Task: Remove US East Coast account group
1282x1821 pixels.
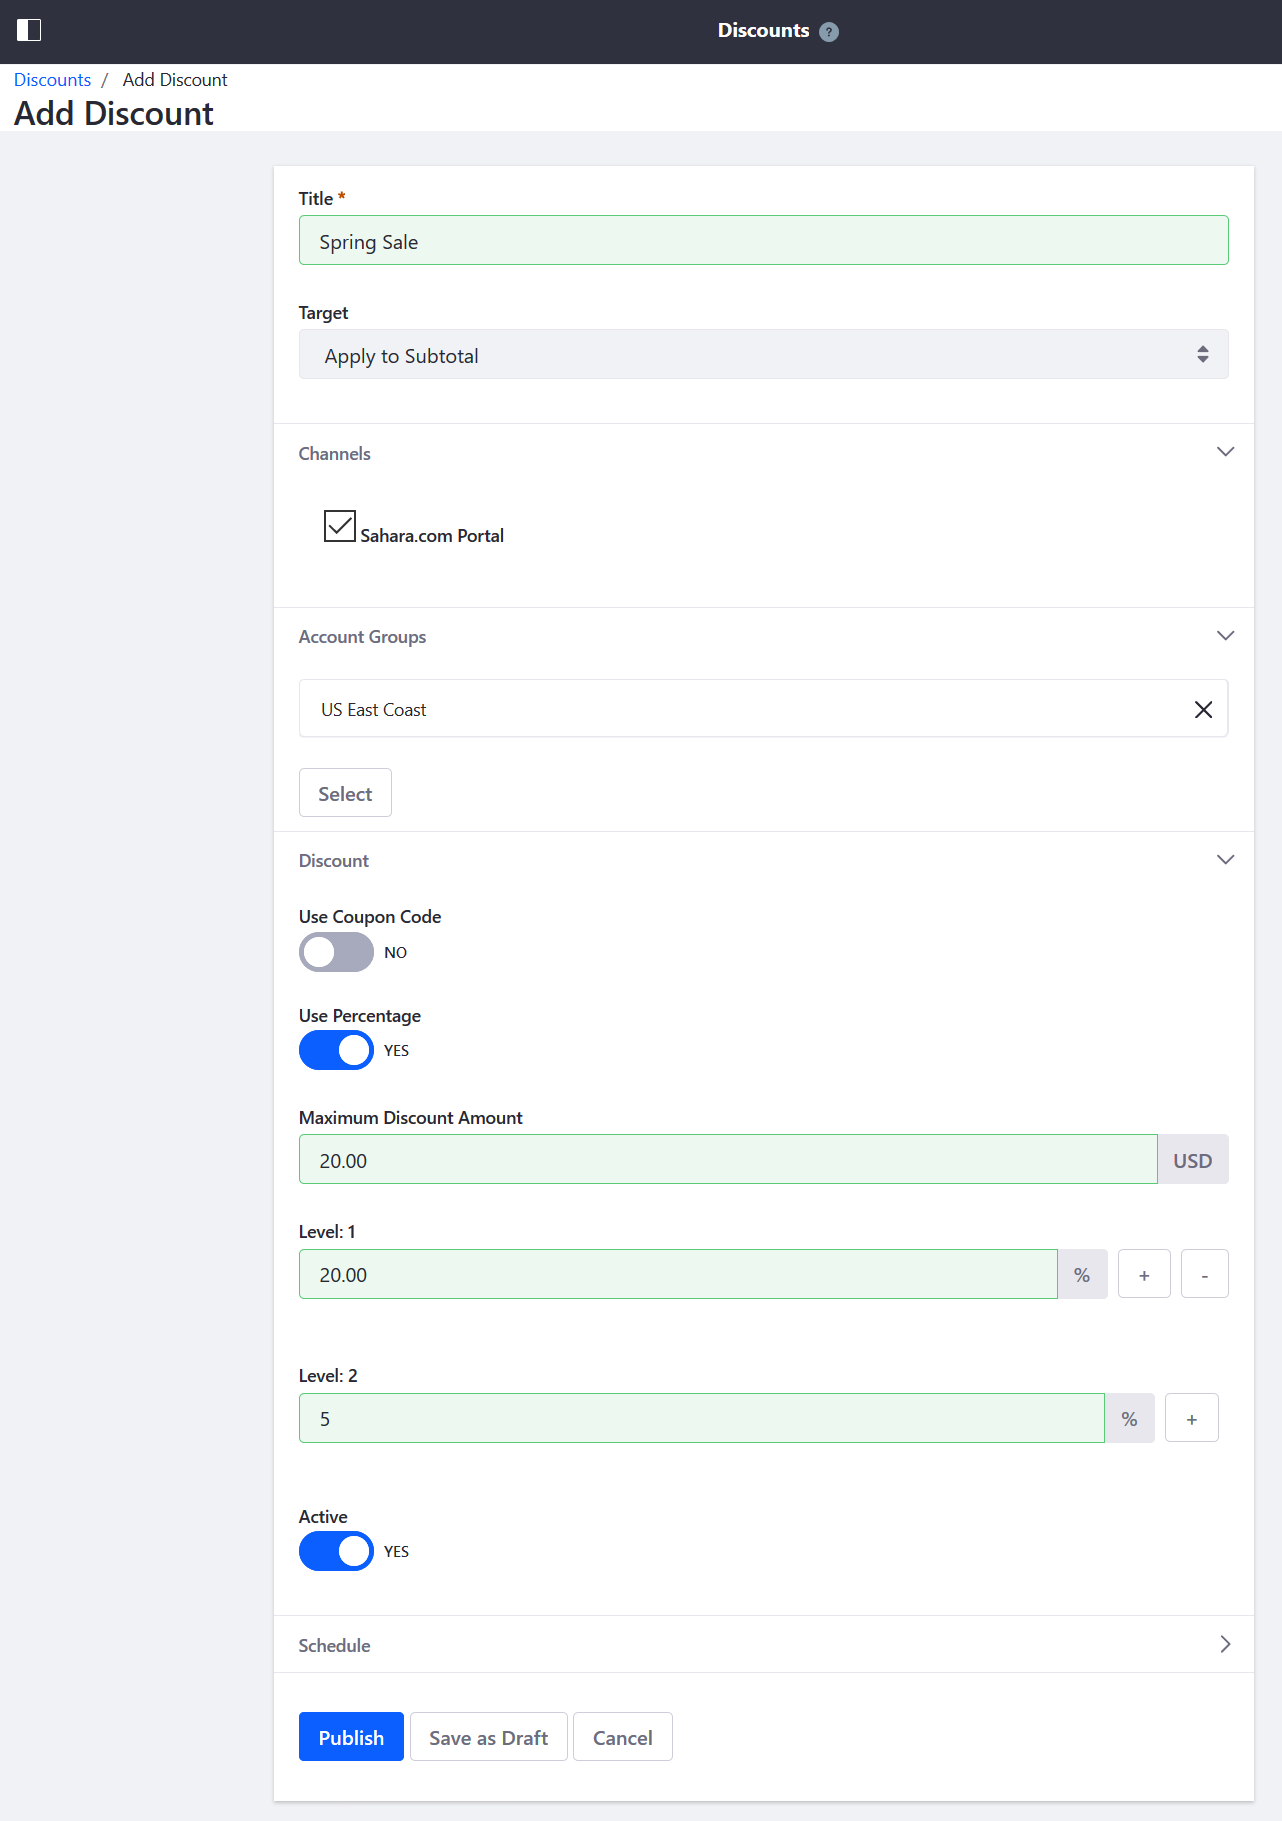Action: pos(1203,710)
